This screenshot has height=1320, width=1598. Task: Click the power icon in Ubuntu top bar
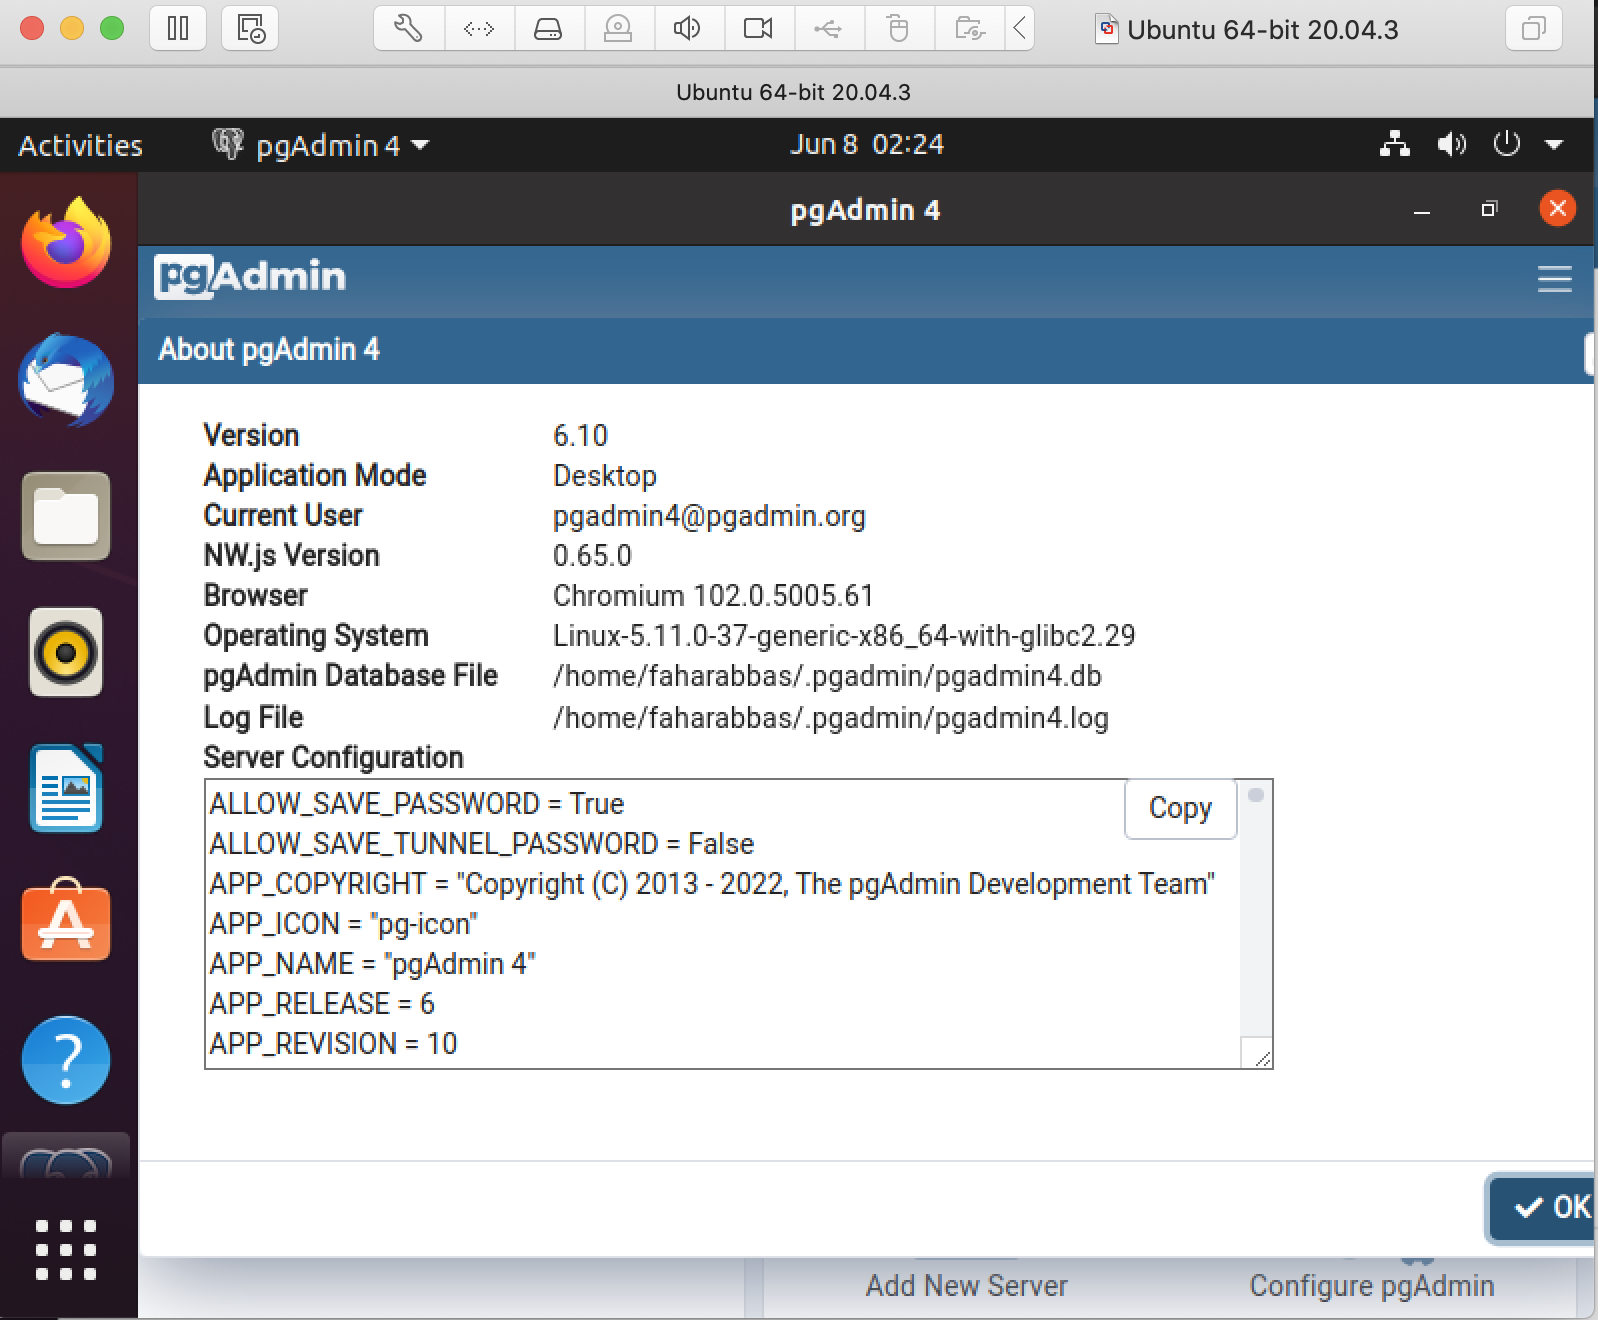pyautogui.click(x=1506, y=145)
